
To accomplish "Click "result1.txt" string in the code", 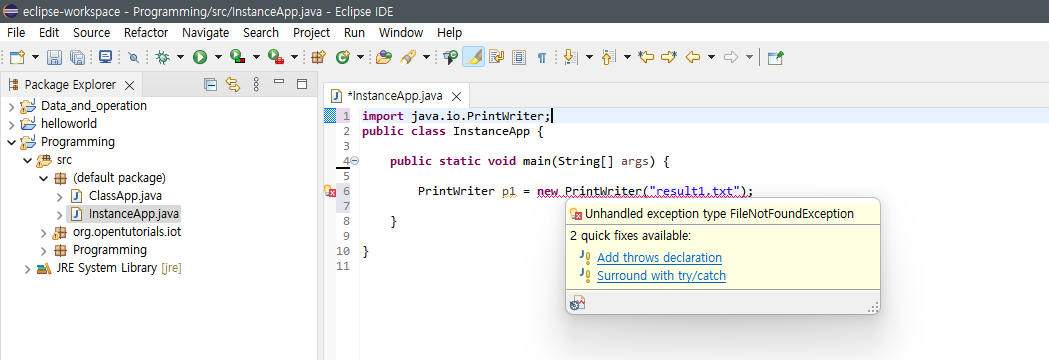I will pyautogui.click(x=694, y=191).
